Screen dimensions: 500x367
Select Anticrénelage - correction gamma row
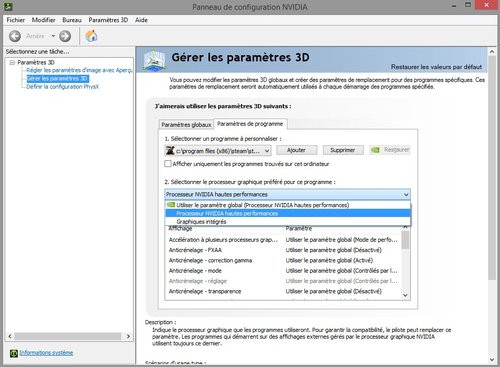click(x=283, y=260)
